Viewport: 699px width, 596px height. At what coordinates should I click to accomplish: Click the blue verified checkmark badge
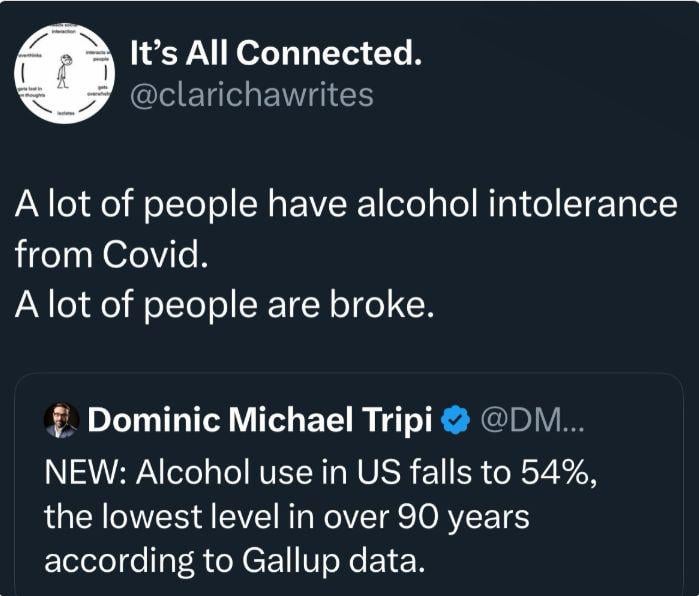pyautogui.click(x=456, y=421)
